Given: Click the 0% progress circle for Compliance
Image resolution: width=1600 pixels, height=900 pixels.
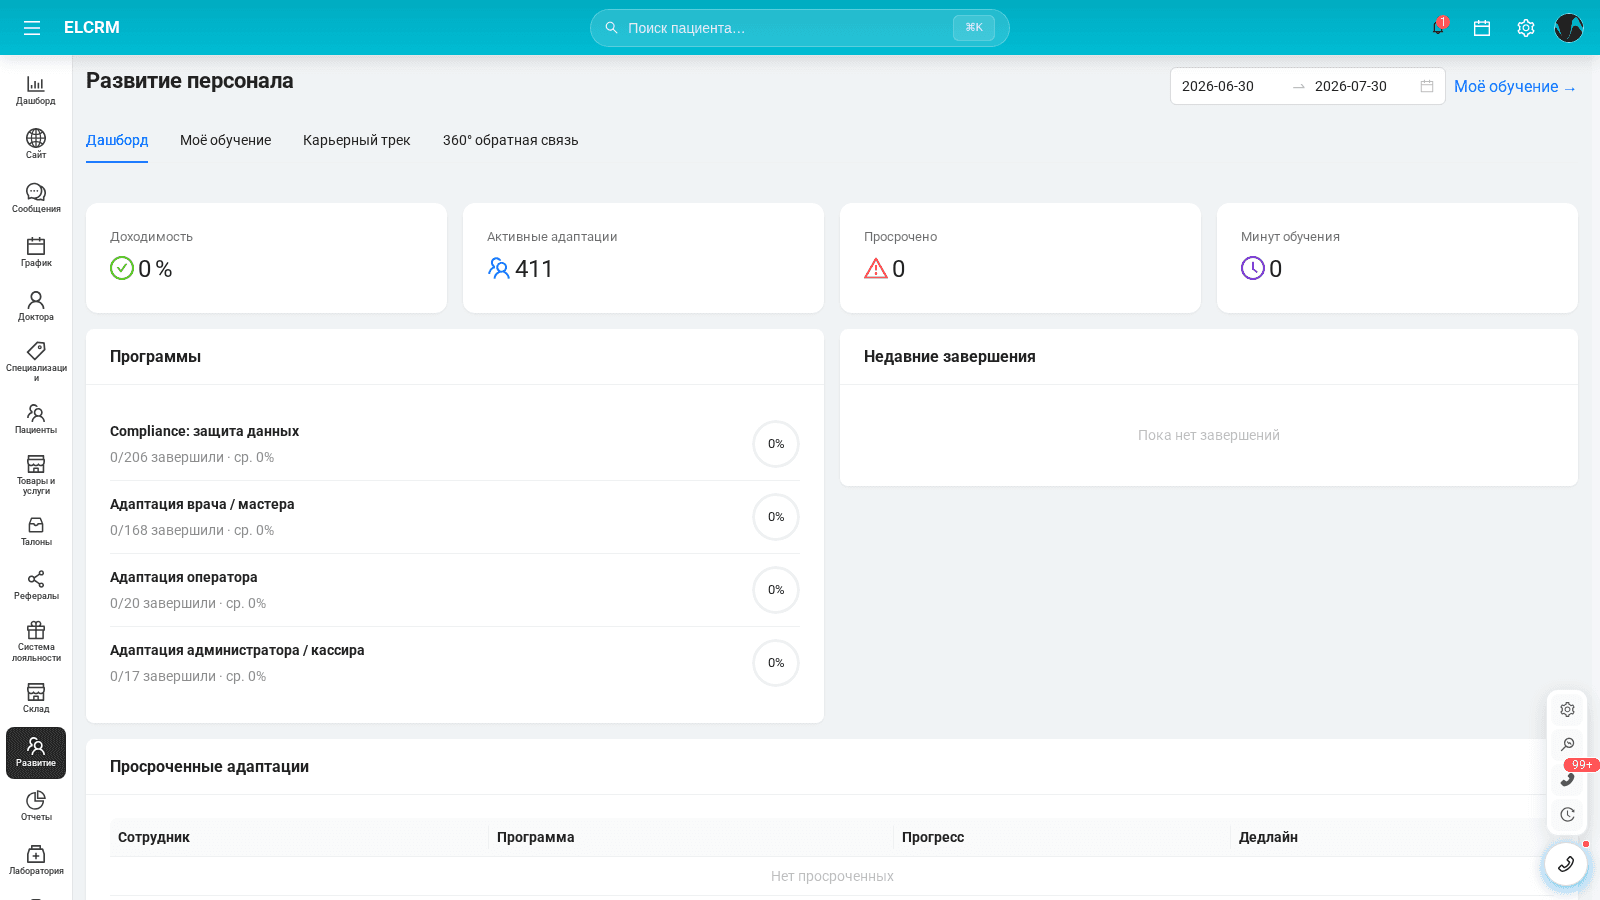Looking at the screenshot, I should tap(776, 444).
